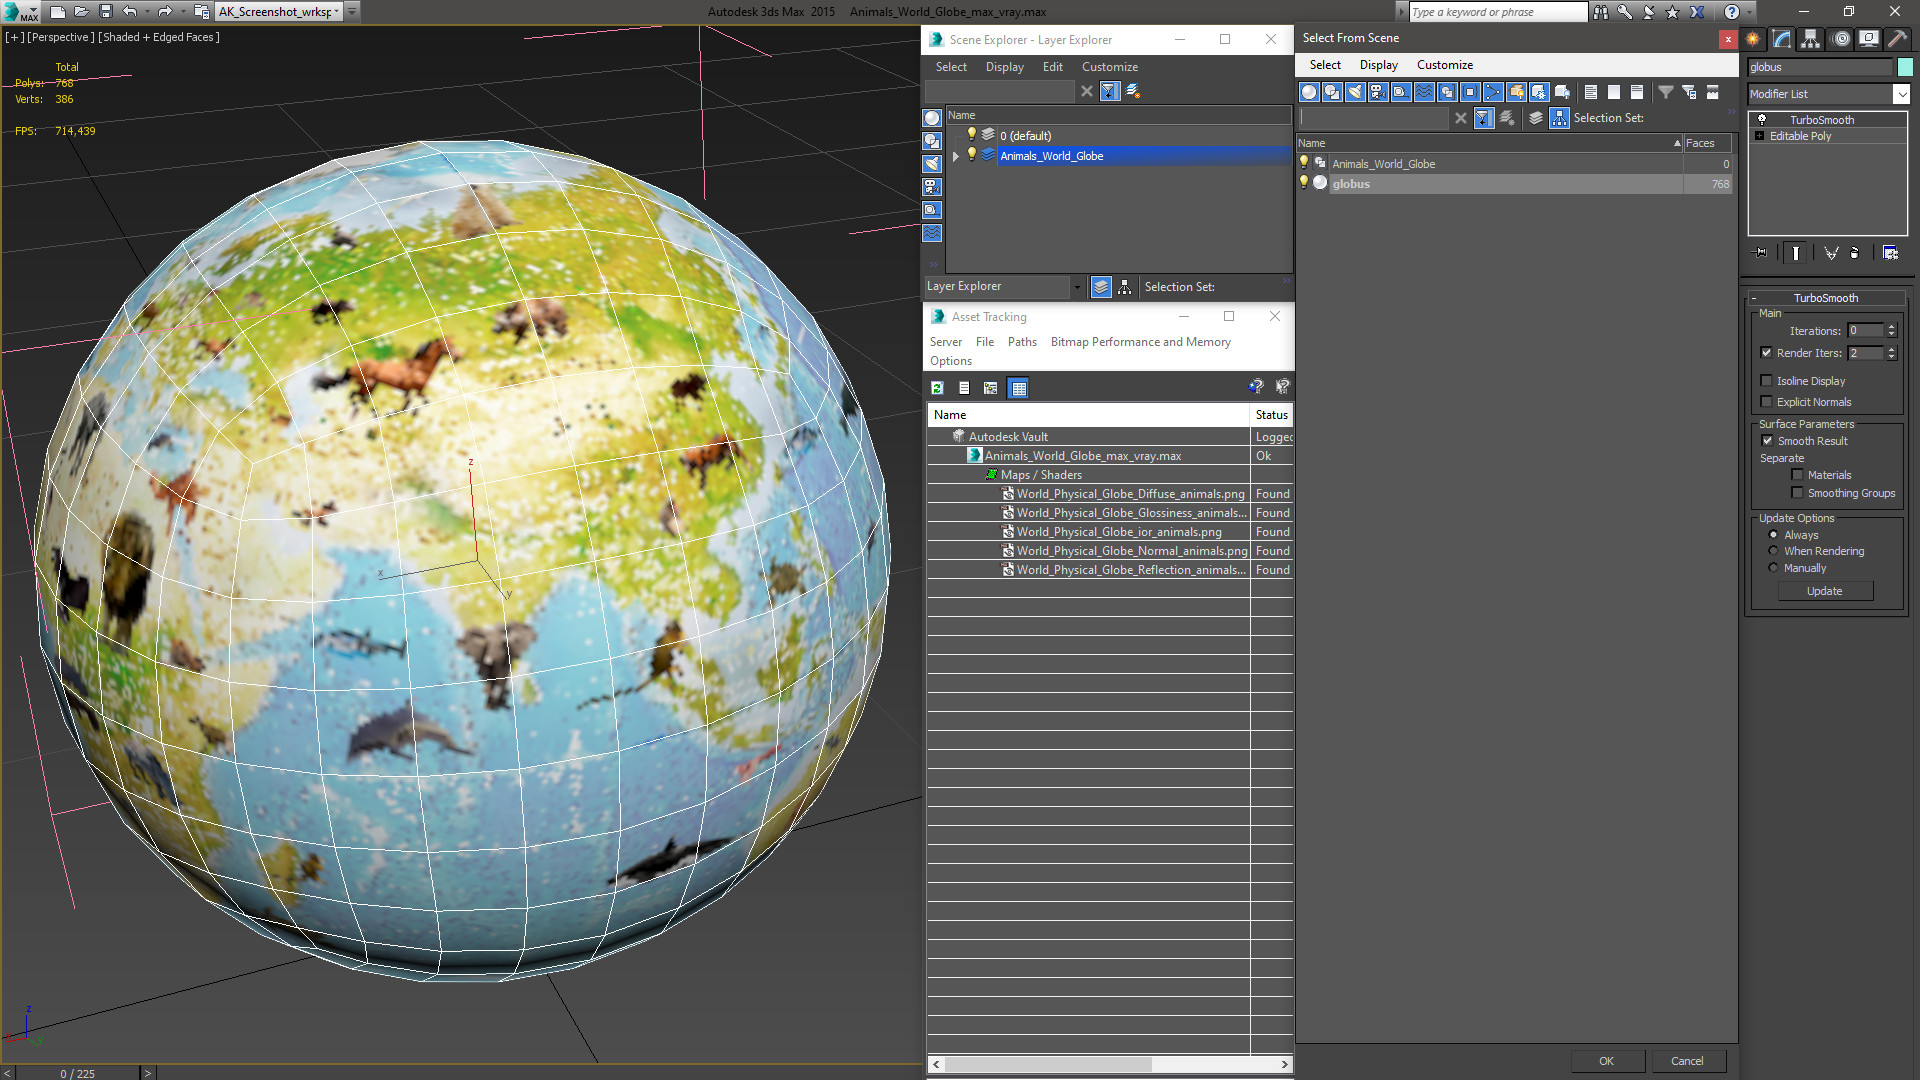1920x1080 pixels.
Task: Enable Explicit Normals checkbox
Action: click(1766, 402)
